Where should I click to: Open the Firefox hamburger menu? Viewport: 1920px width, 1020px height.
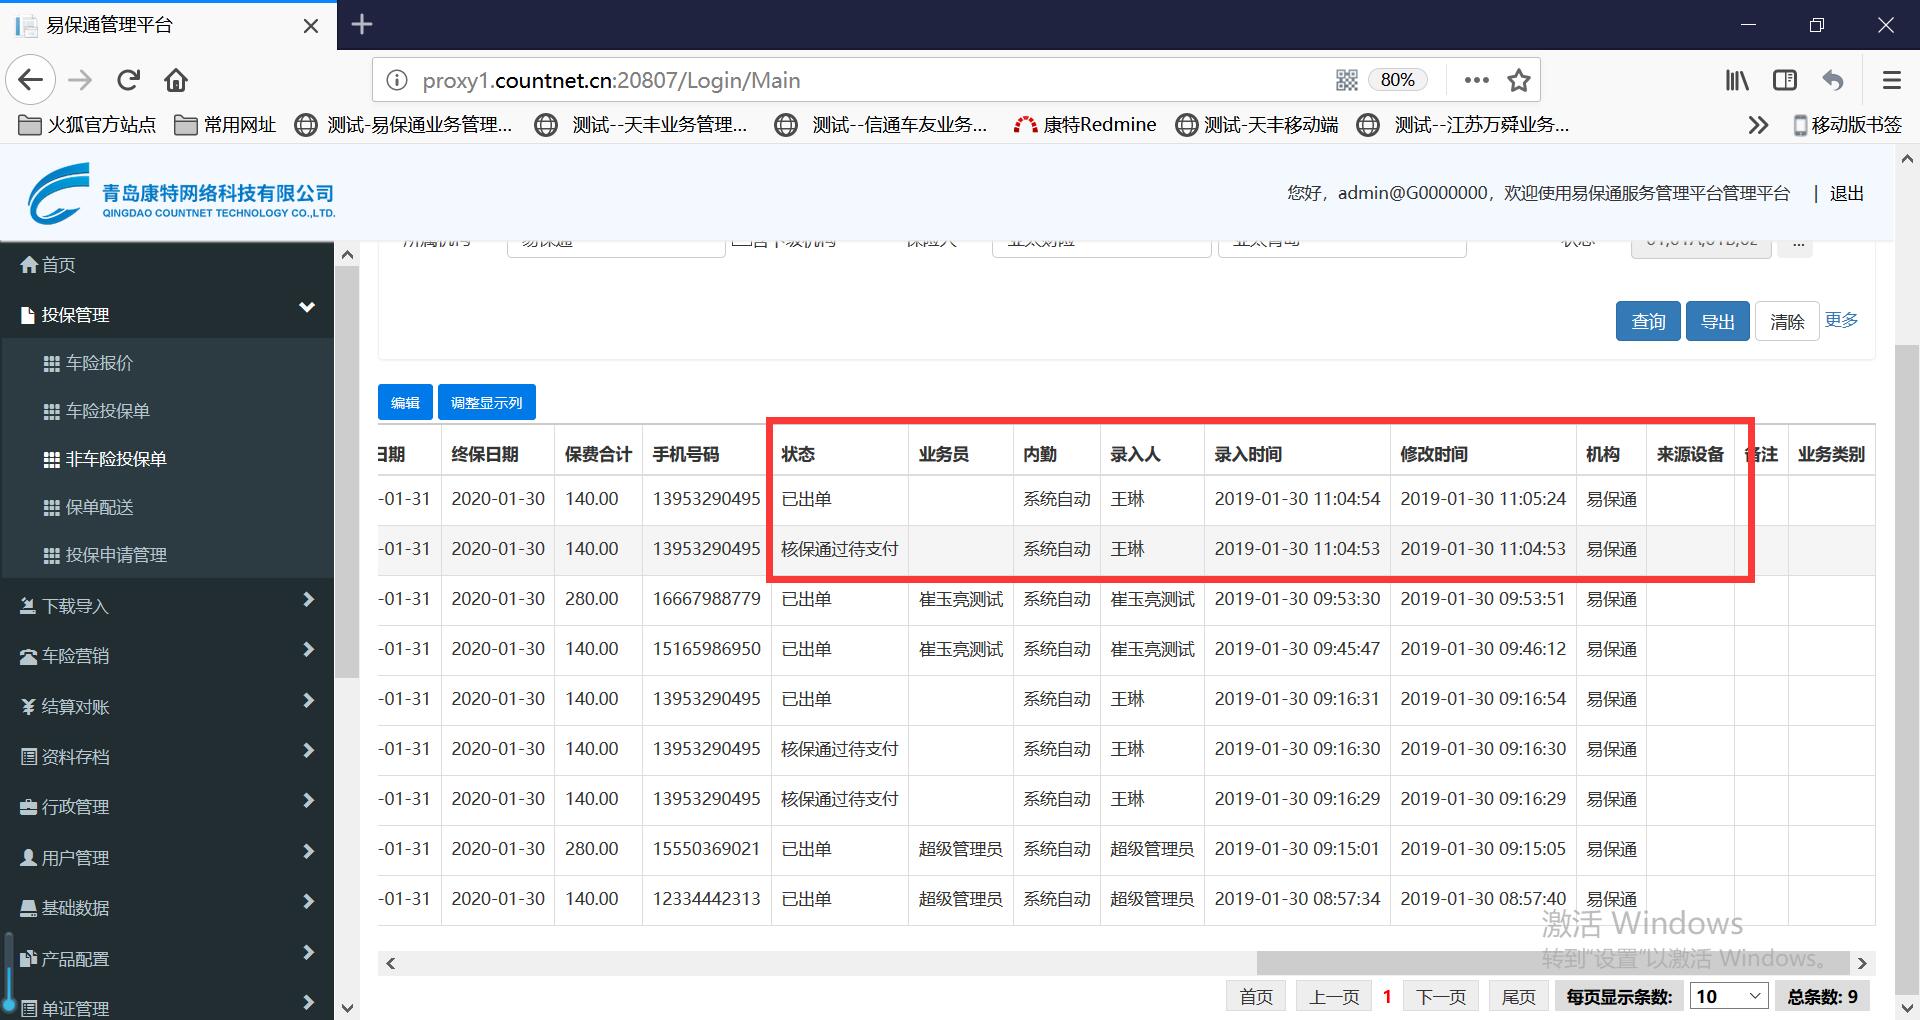1891,80
